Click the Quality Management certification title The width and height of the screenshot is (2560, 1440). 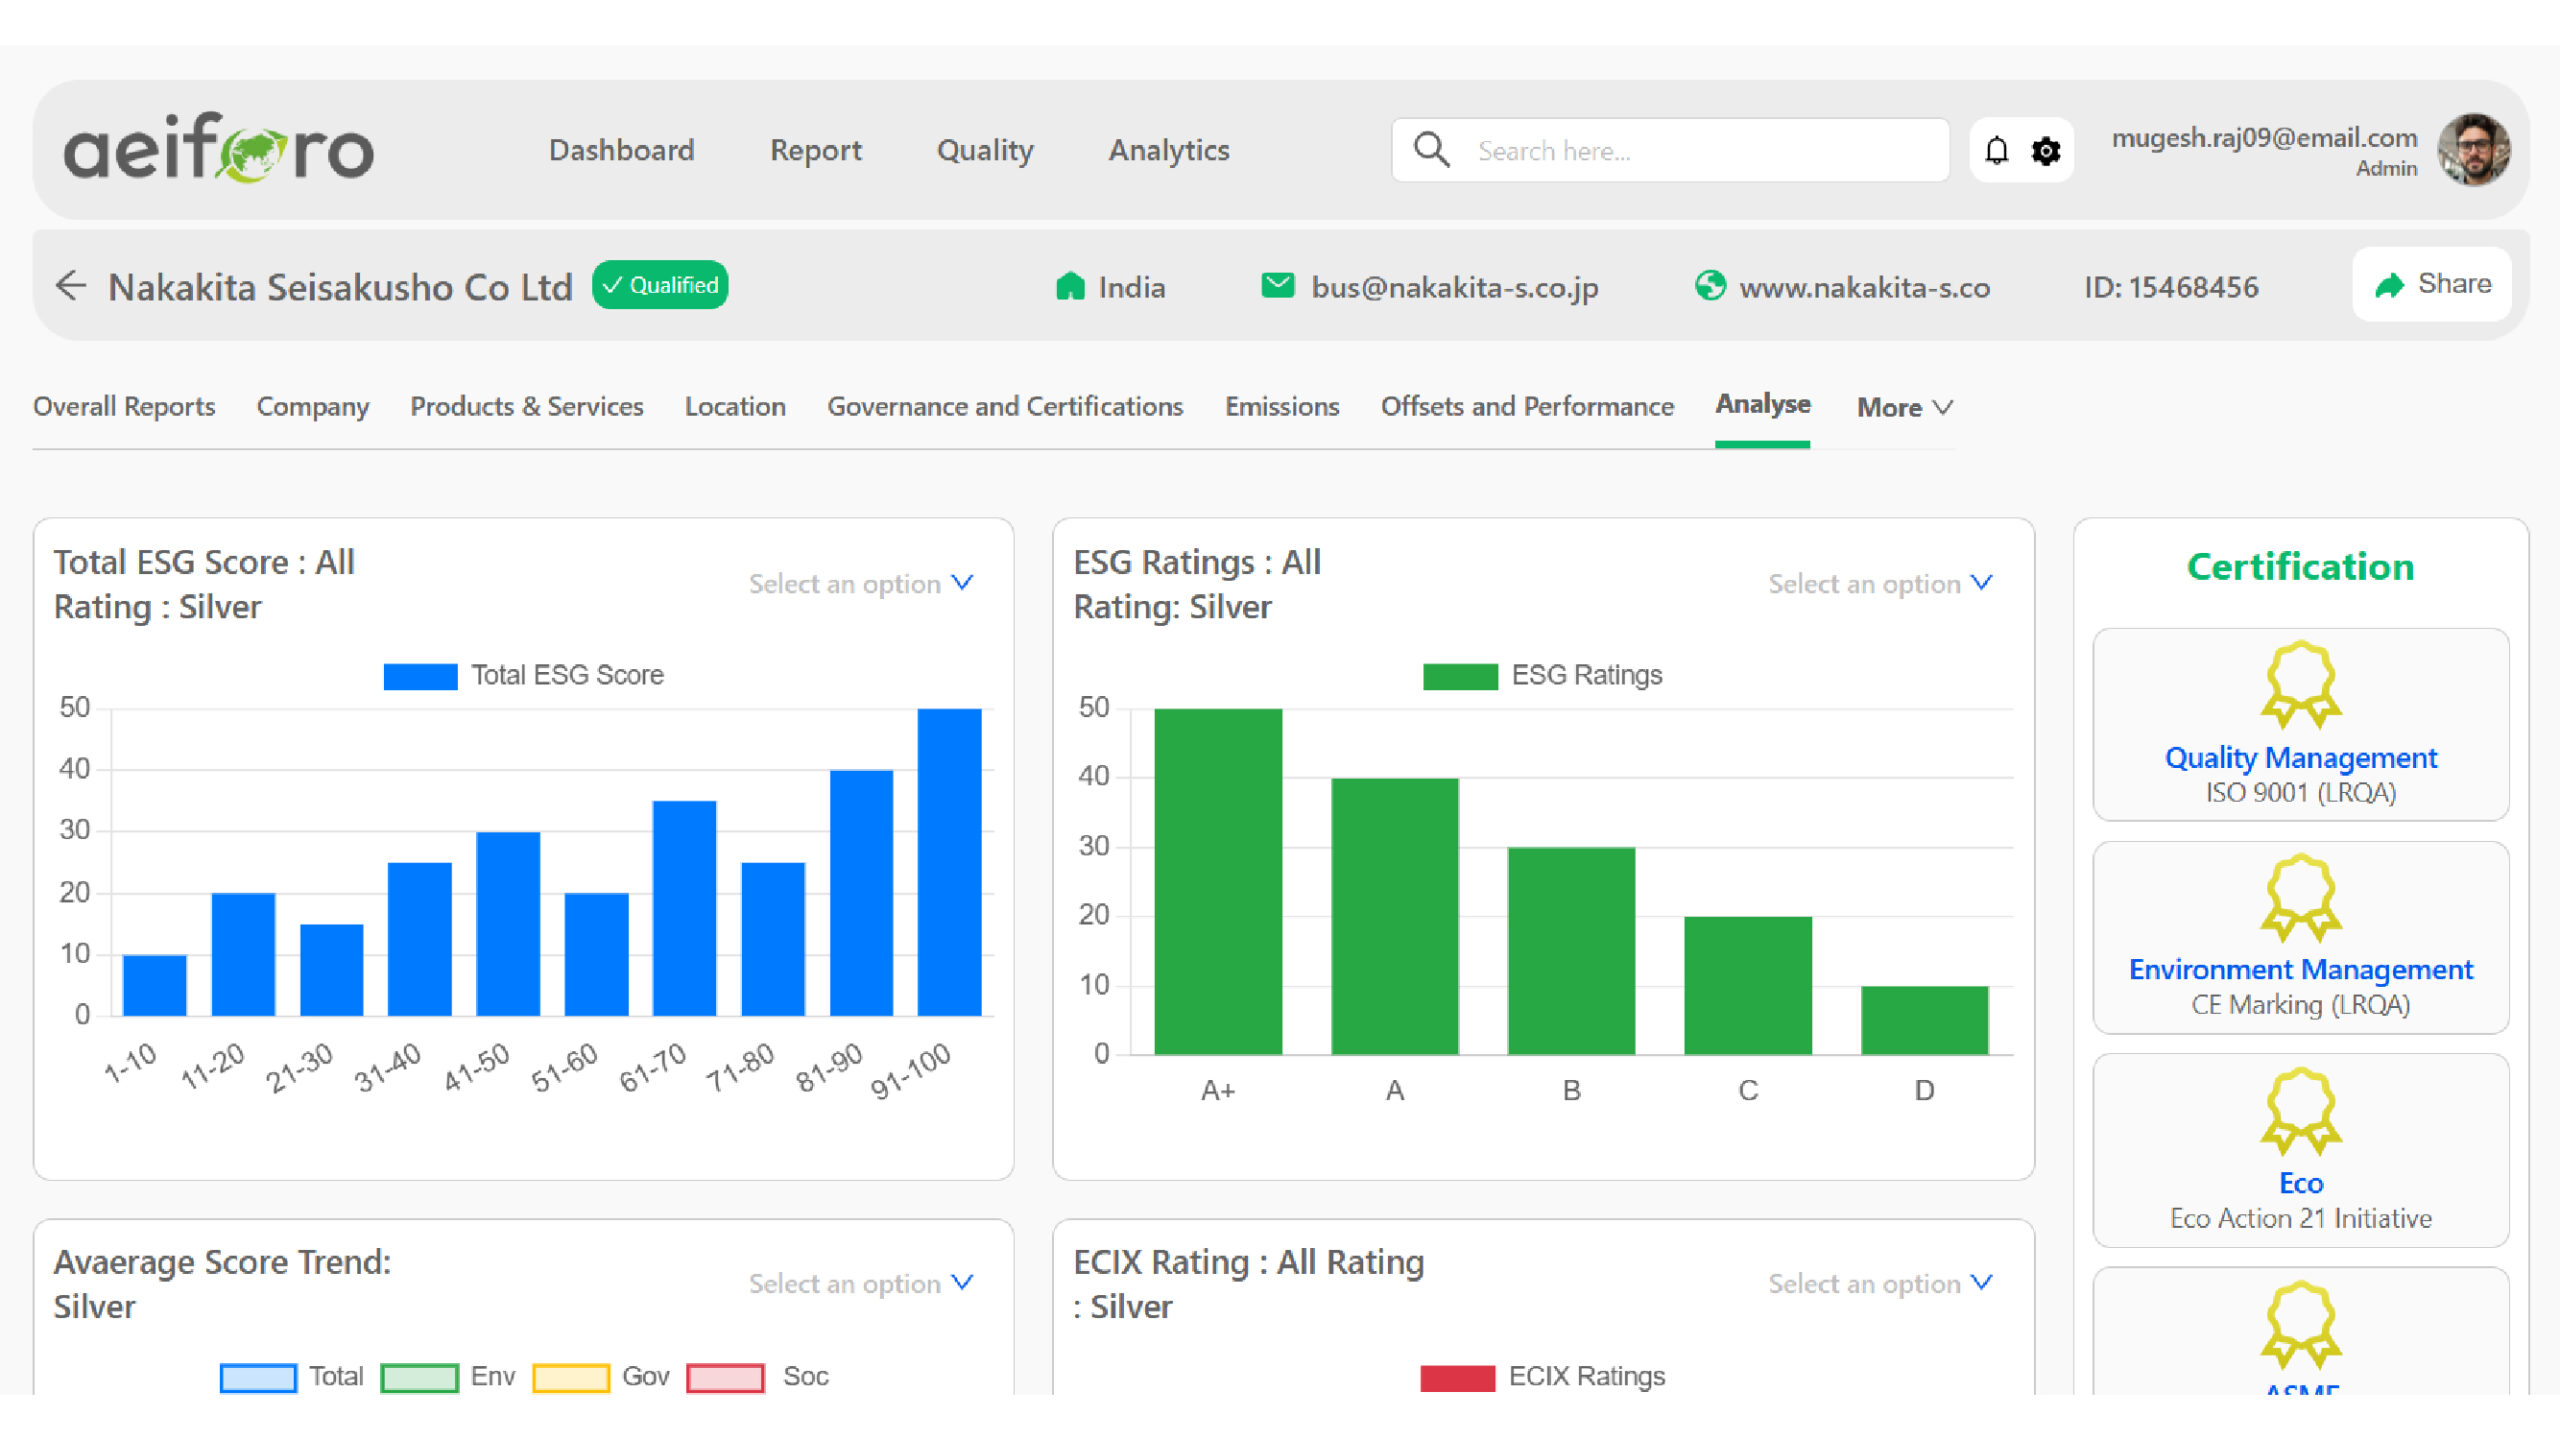(x=2301, y=758)
